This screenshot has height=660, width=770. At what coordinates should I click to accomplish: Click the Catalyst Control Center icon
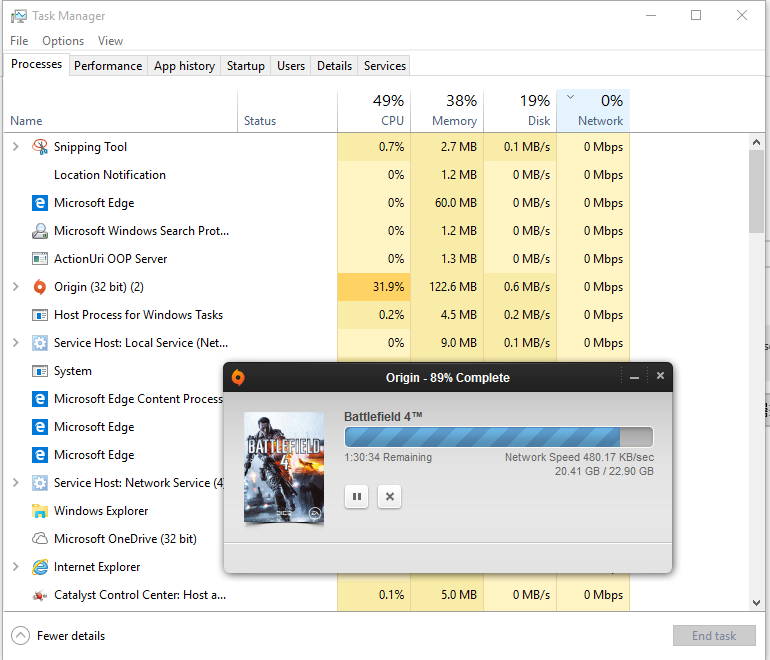pos(40,595)
